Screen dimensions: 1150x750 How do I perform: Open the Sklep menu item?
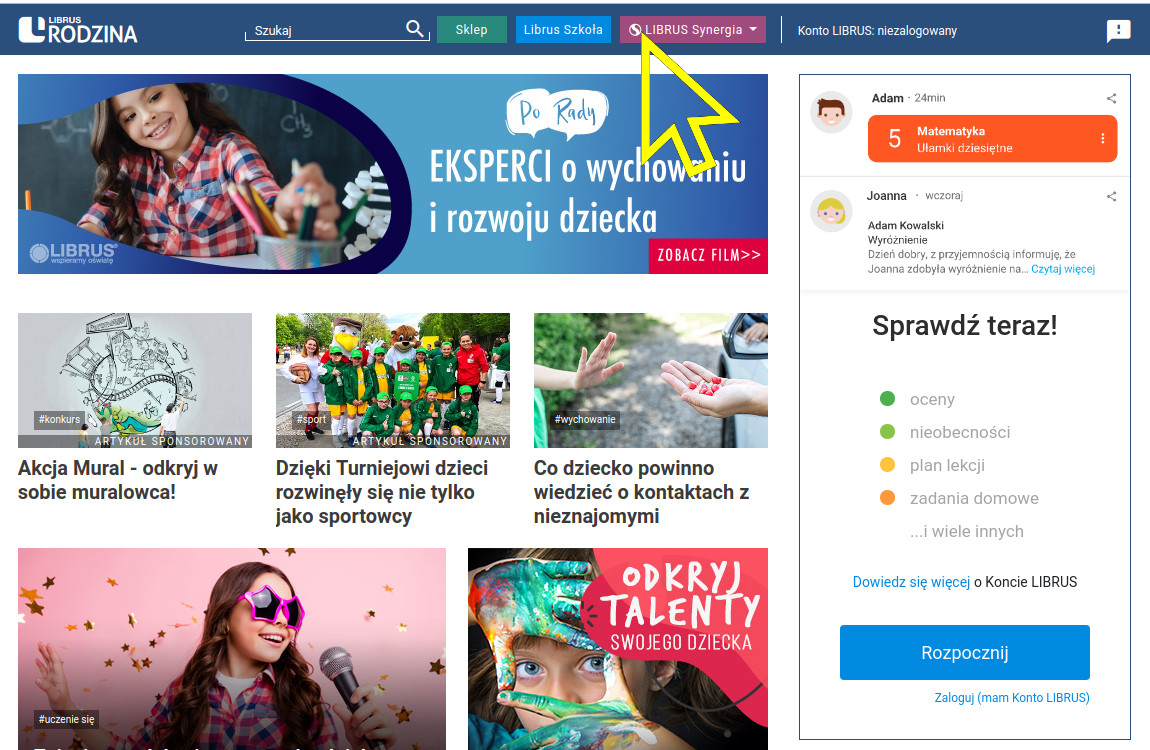[x=472, y=29]
